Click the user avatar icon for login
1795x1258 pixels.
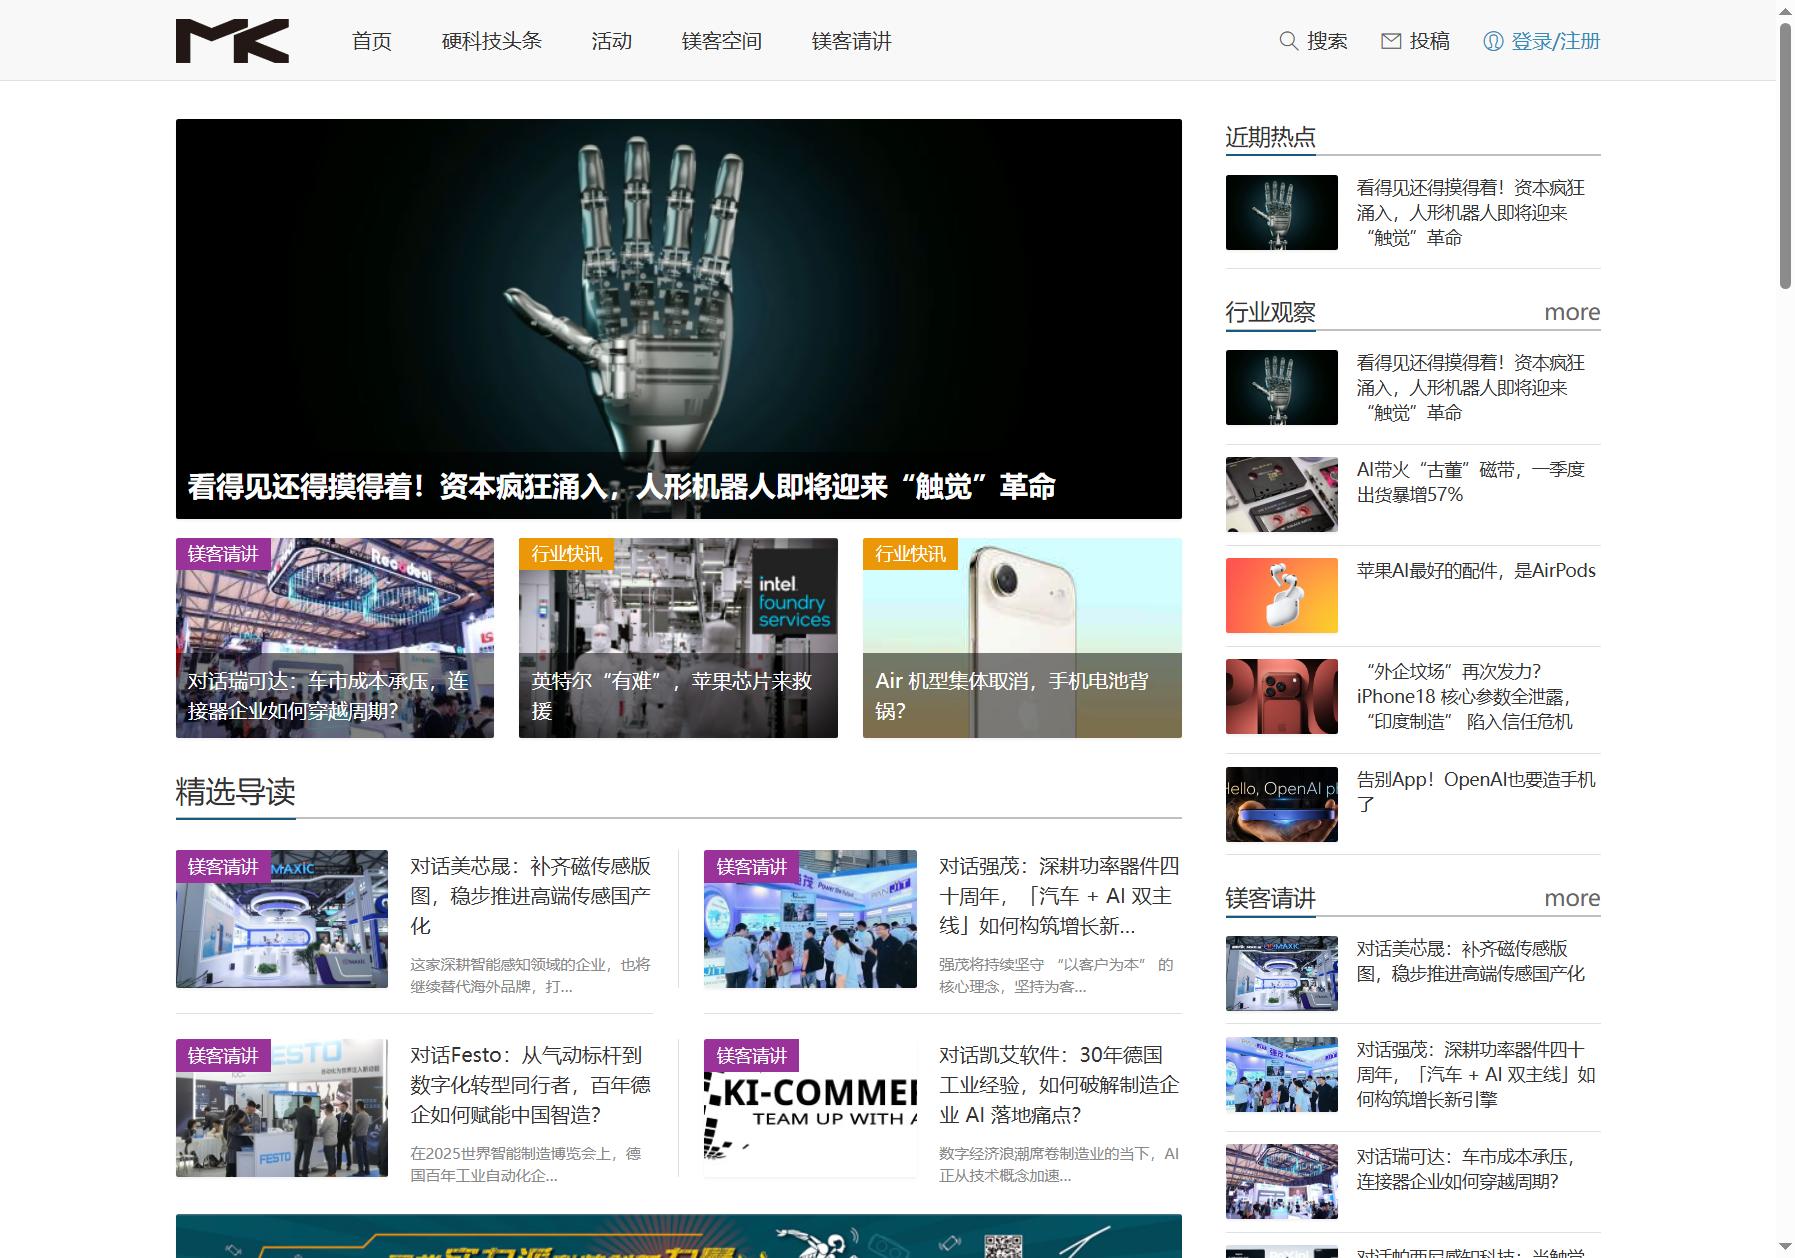1493,41
